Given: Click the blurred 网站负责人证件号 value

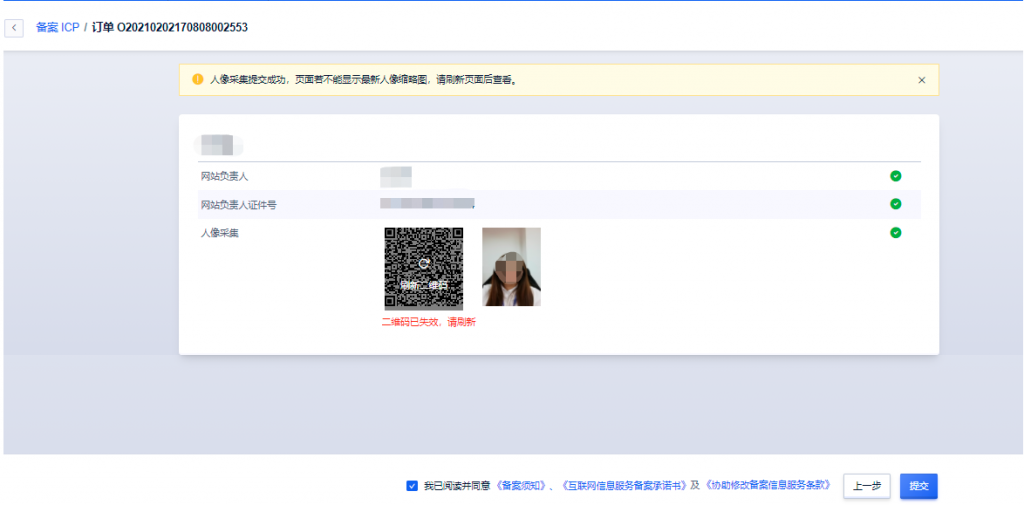Looking at the screenshot, I should point(426,204).
